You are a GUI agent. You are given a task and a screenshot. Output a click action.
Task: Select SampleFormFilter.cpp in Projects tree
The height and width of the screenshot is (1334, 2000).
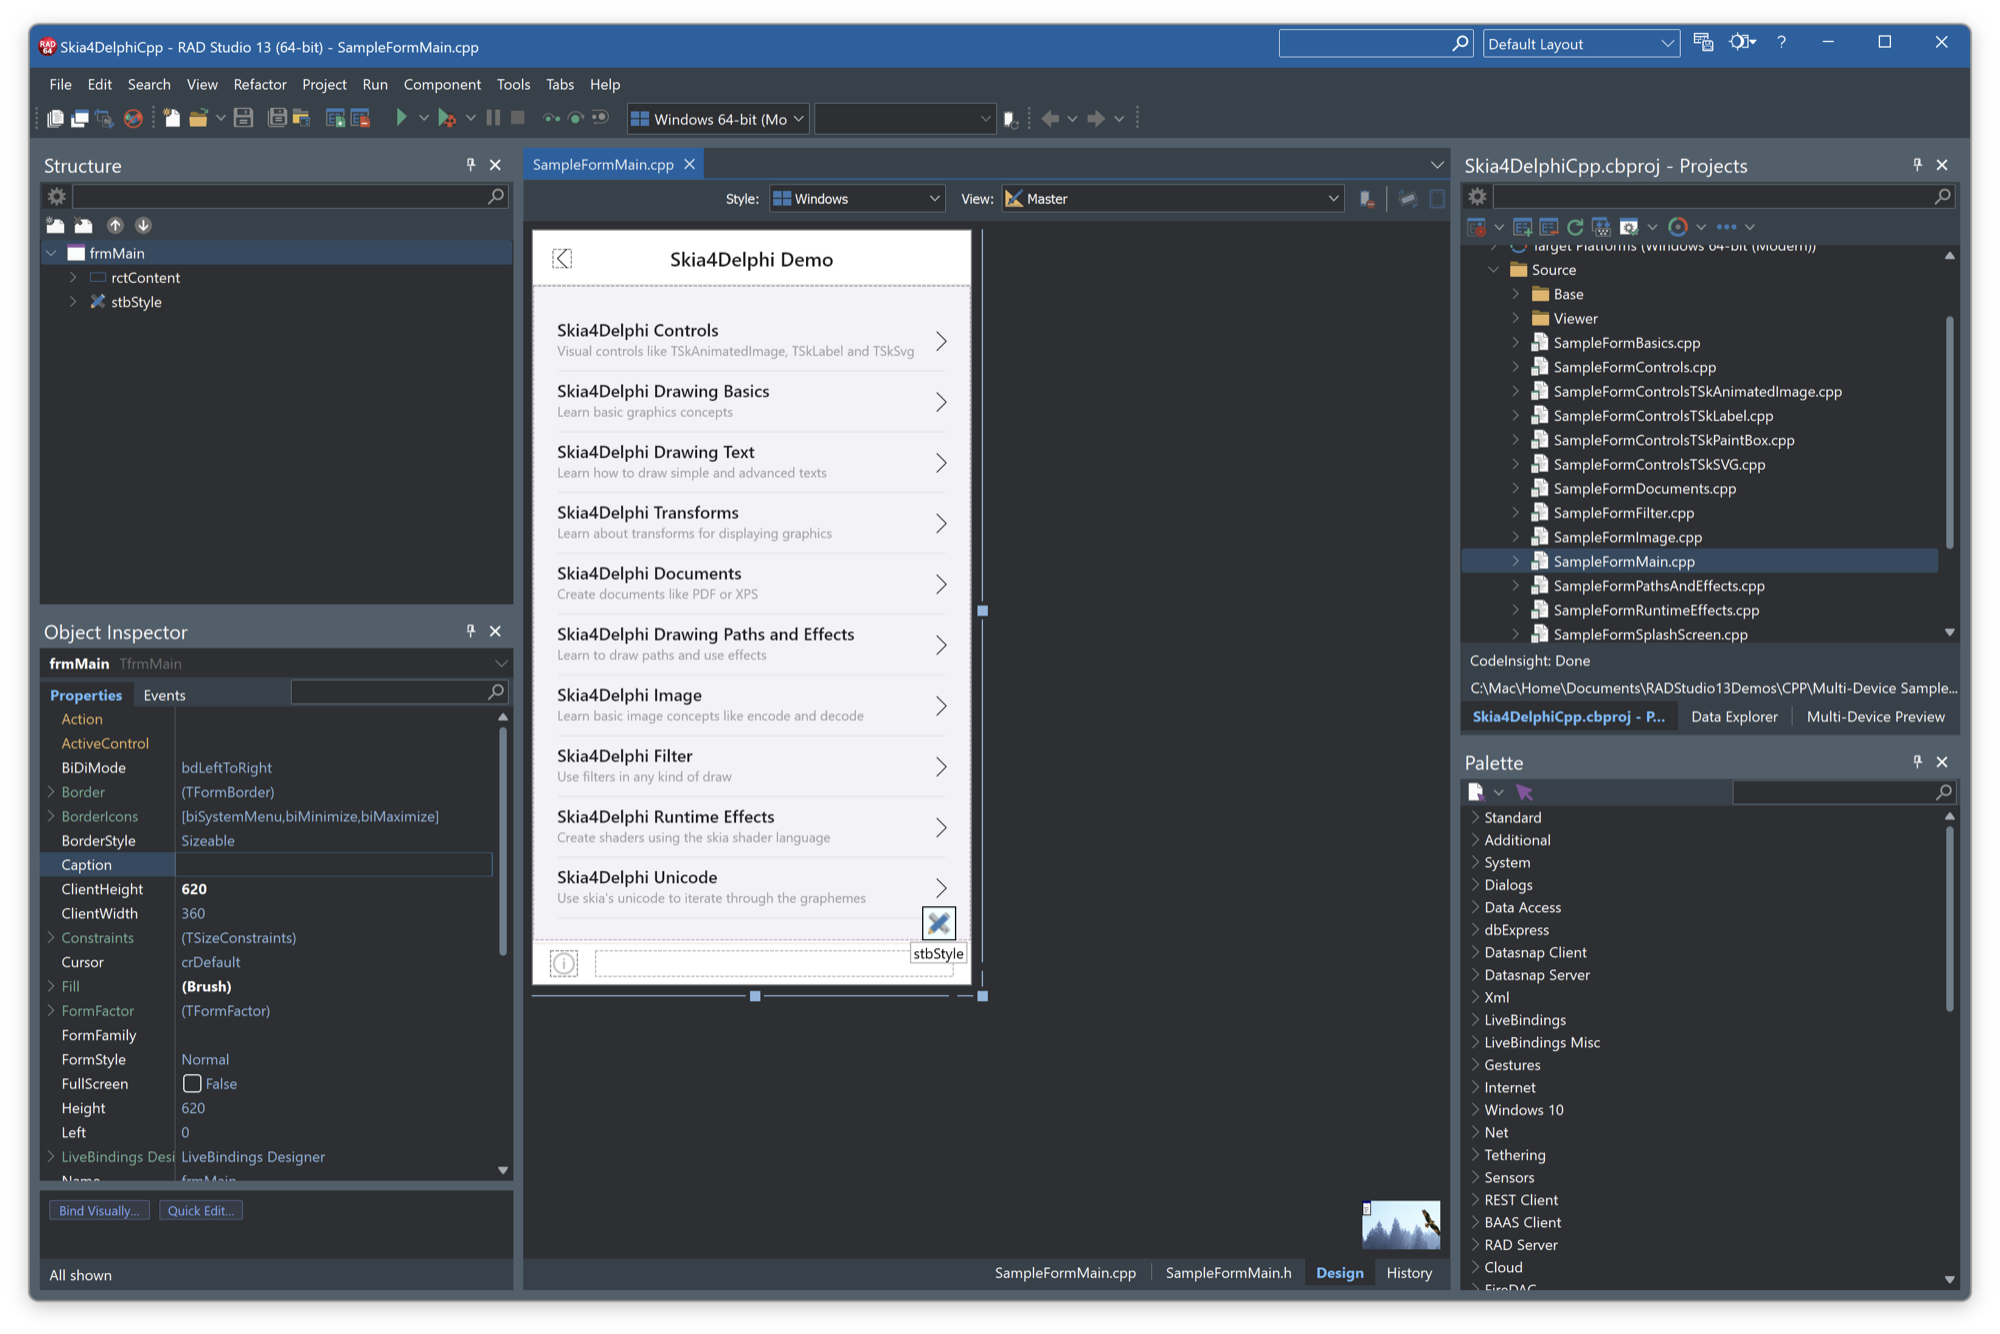1623,513
